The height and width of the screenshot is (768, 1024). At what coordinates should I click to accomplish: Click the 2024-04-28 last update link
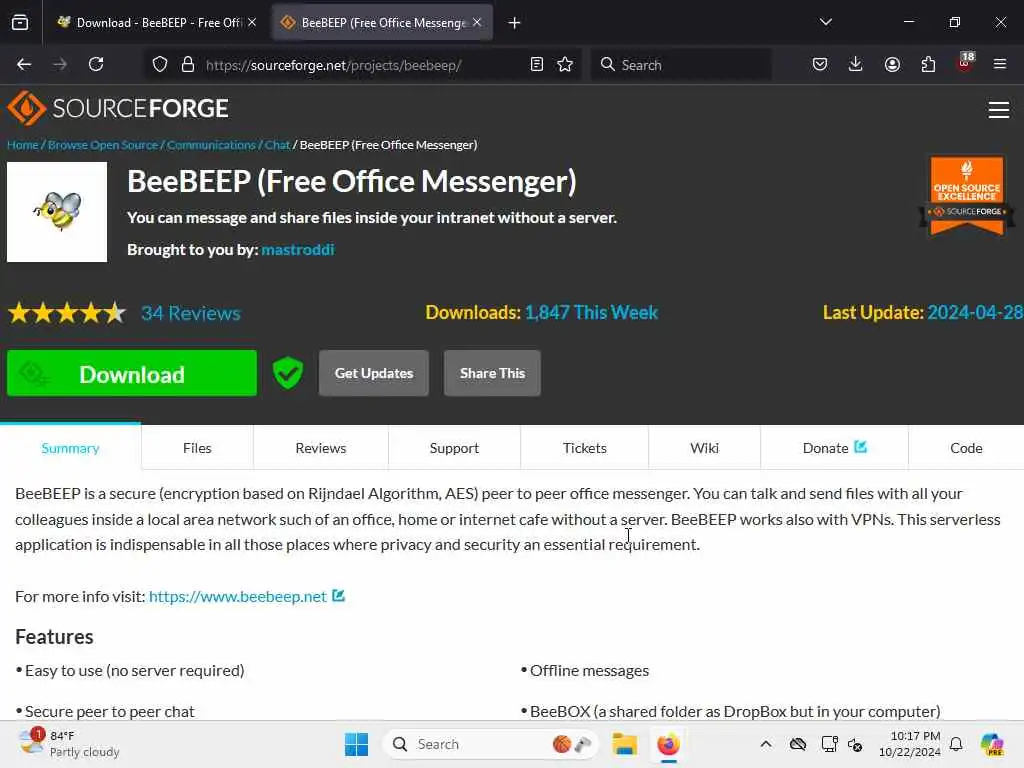974,312
